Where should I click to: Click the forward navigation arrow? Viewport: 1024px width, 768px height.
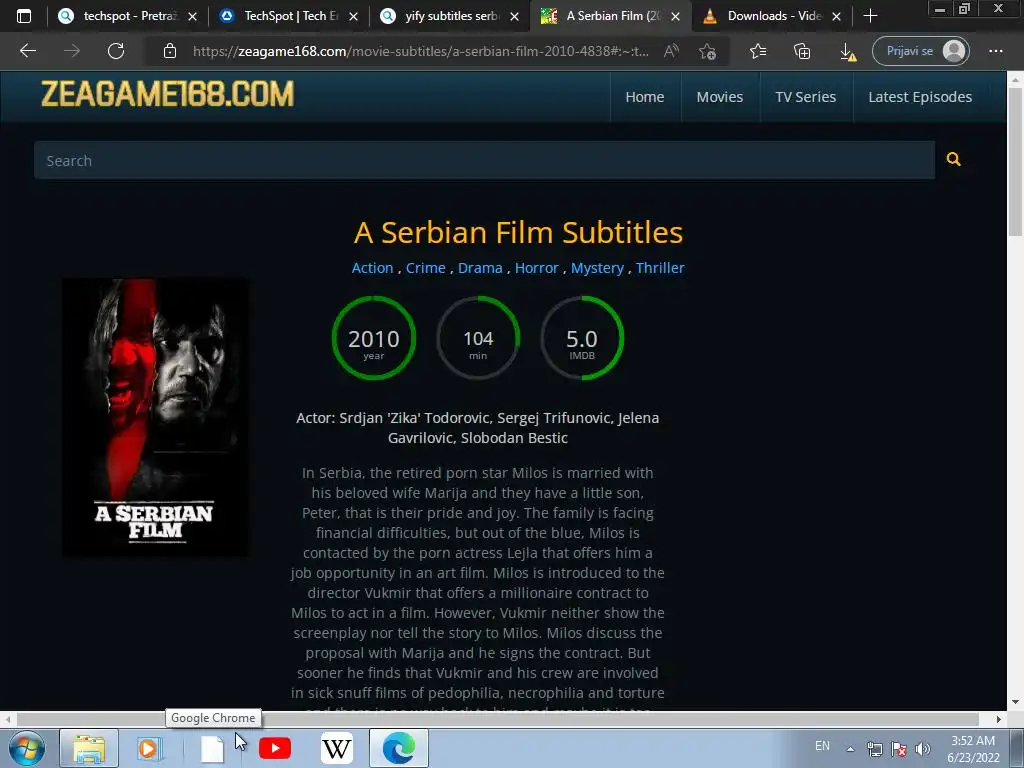tap(72, 51)
